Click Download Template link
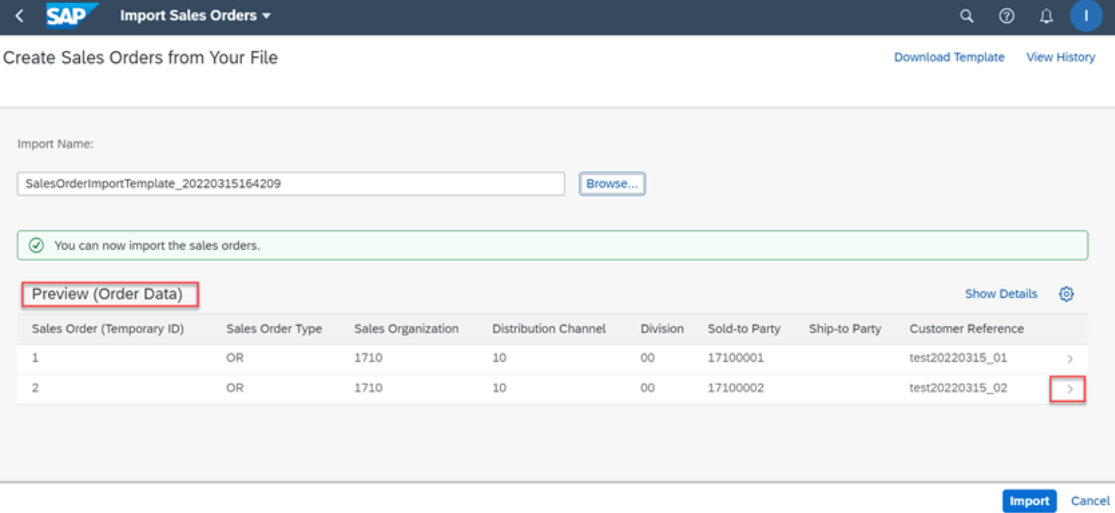Viewport: 1115px width, 513px height. [x=949, y=57]
